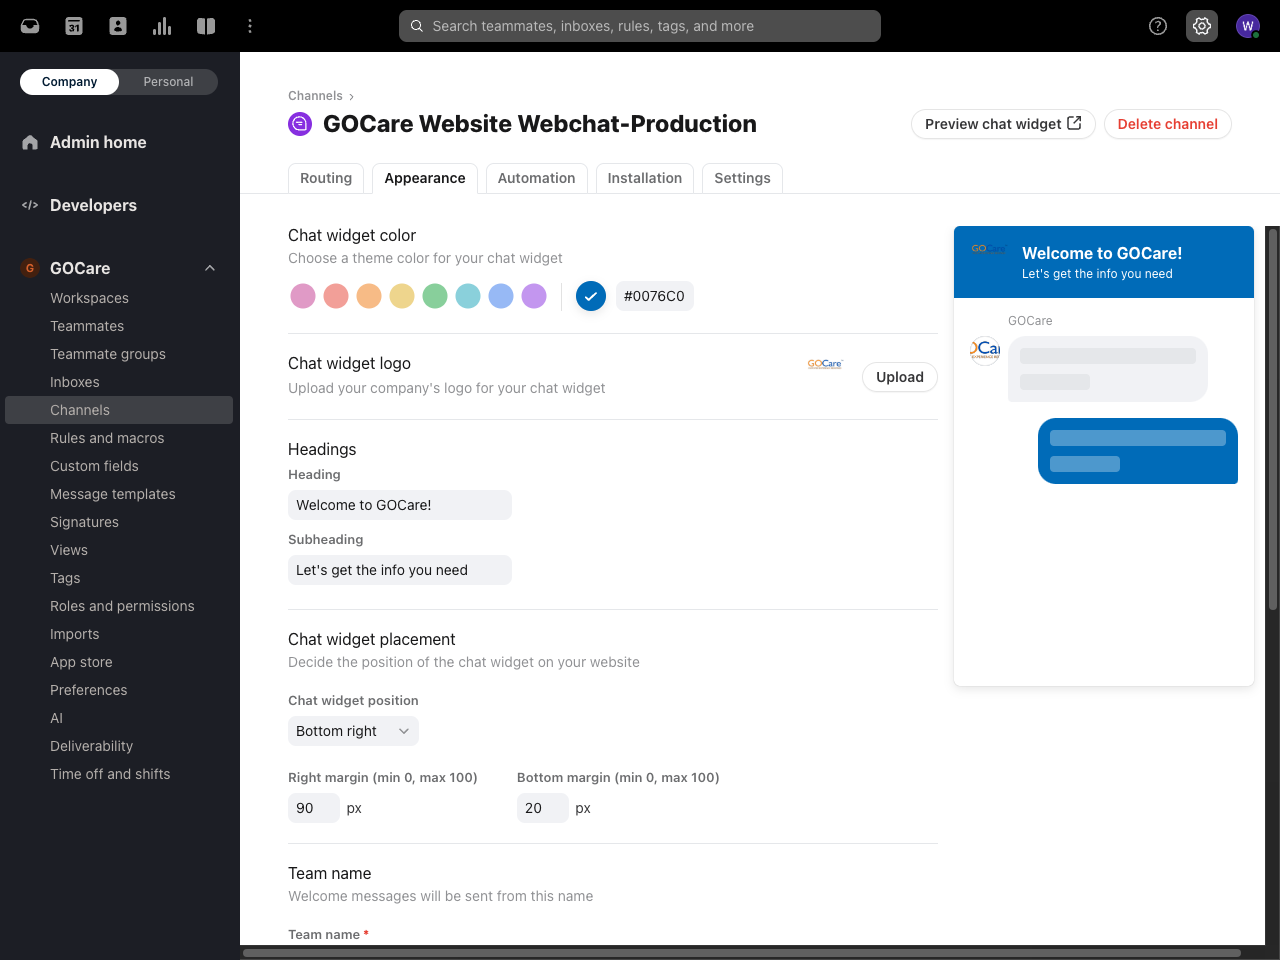Open the calendar icon in top bar

[x=74, y=26]
